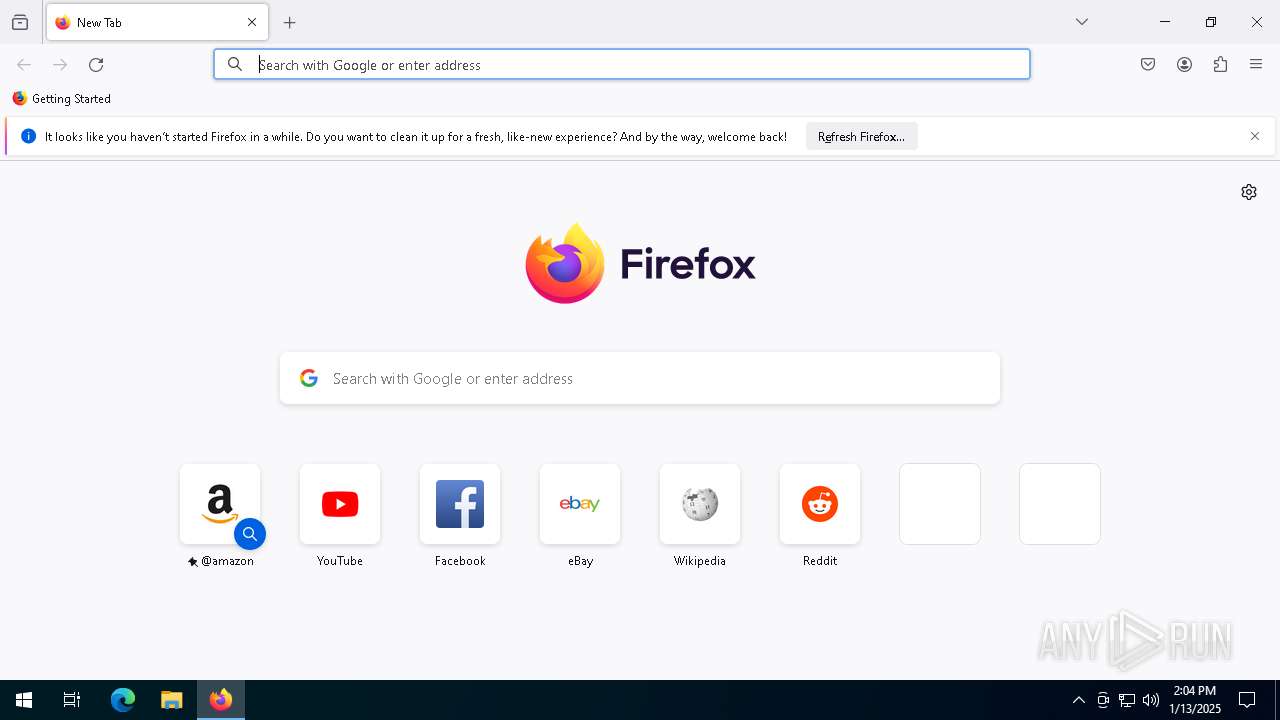Open the Firefox account icon
The height and width of the screenshot is (720, 1280).
tap(1184, 65)
